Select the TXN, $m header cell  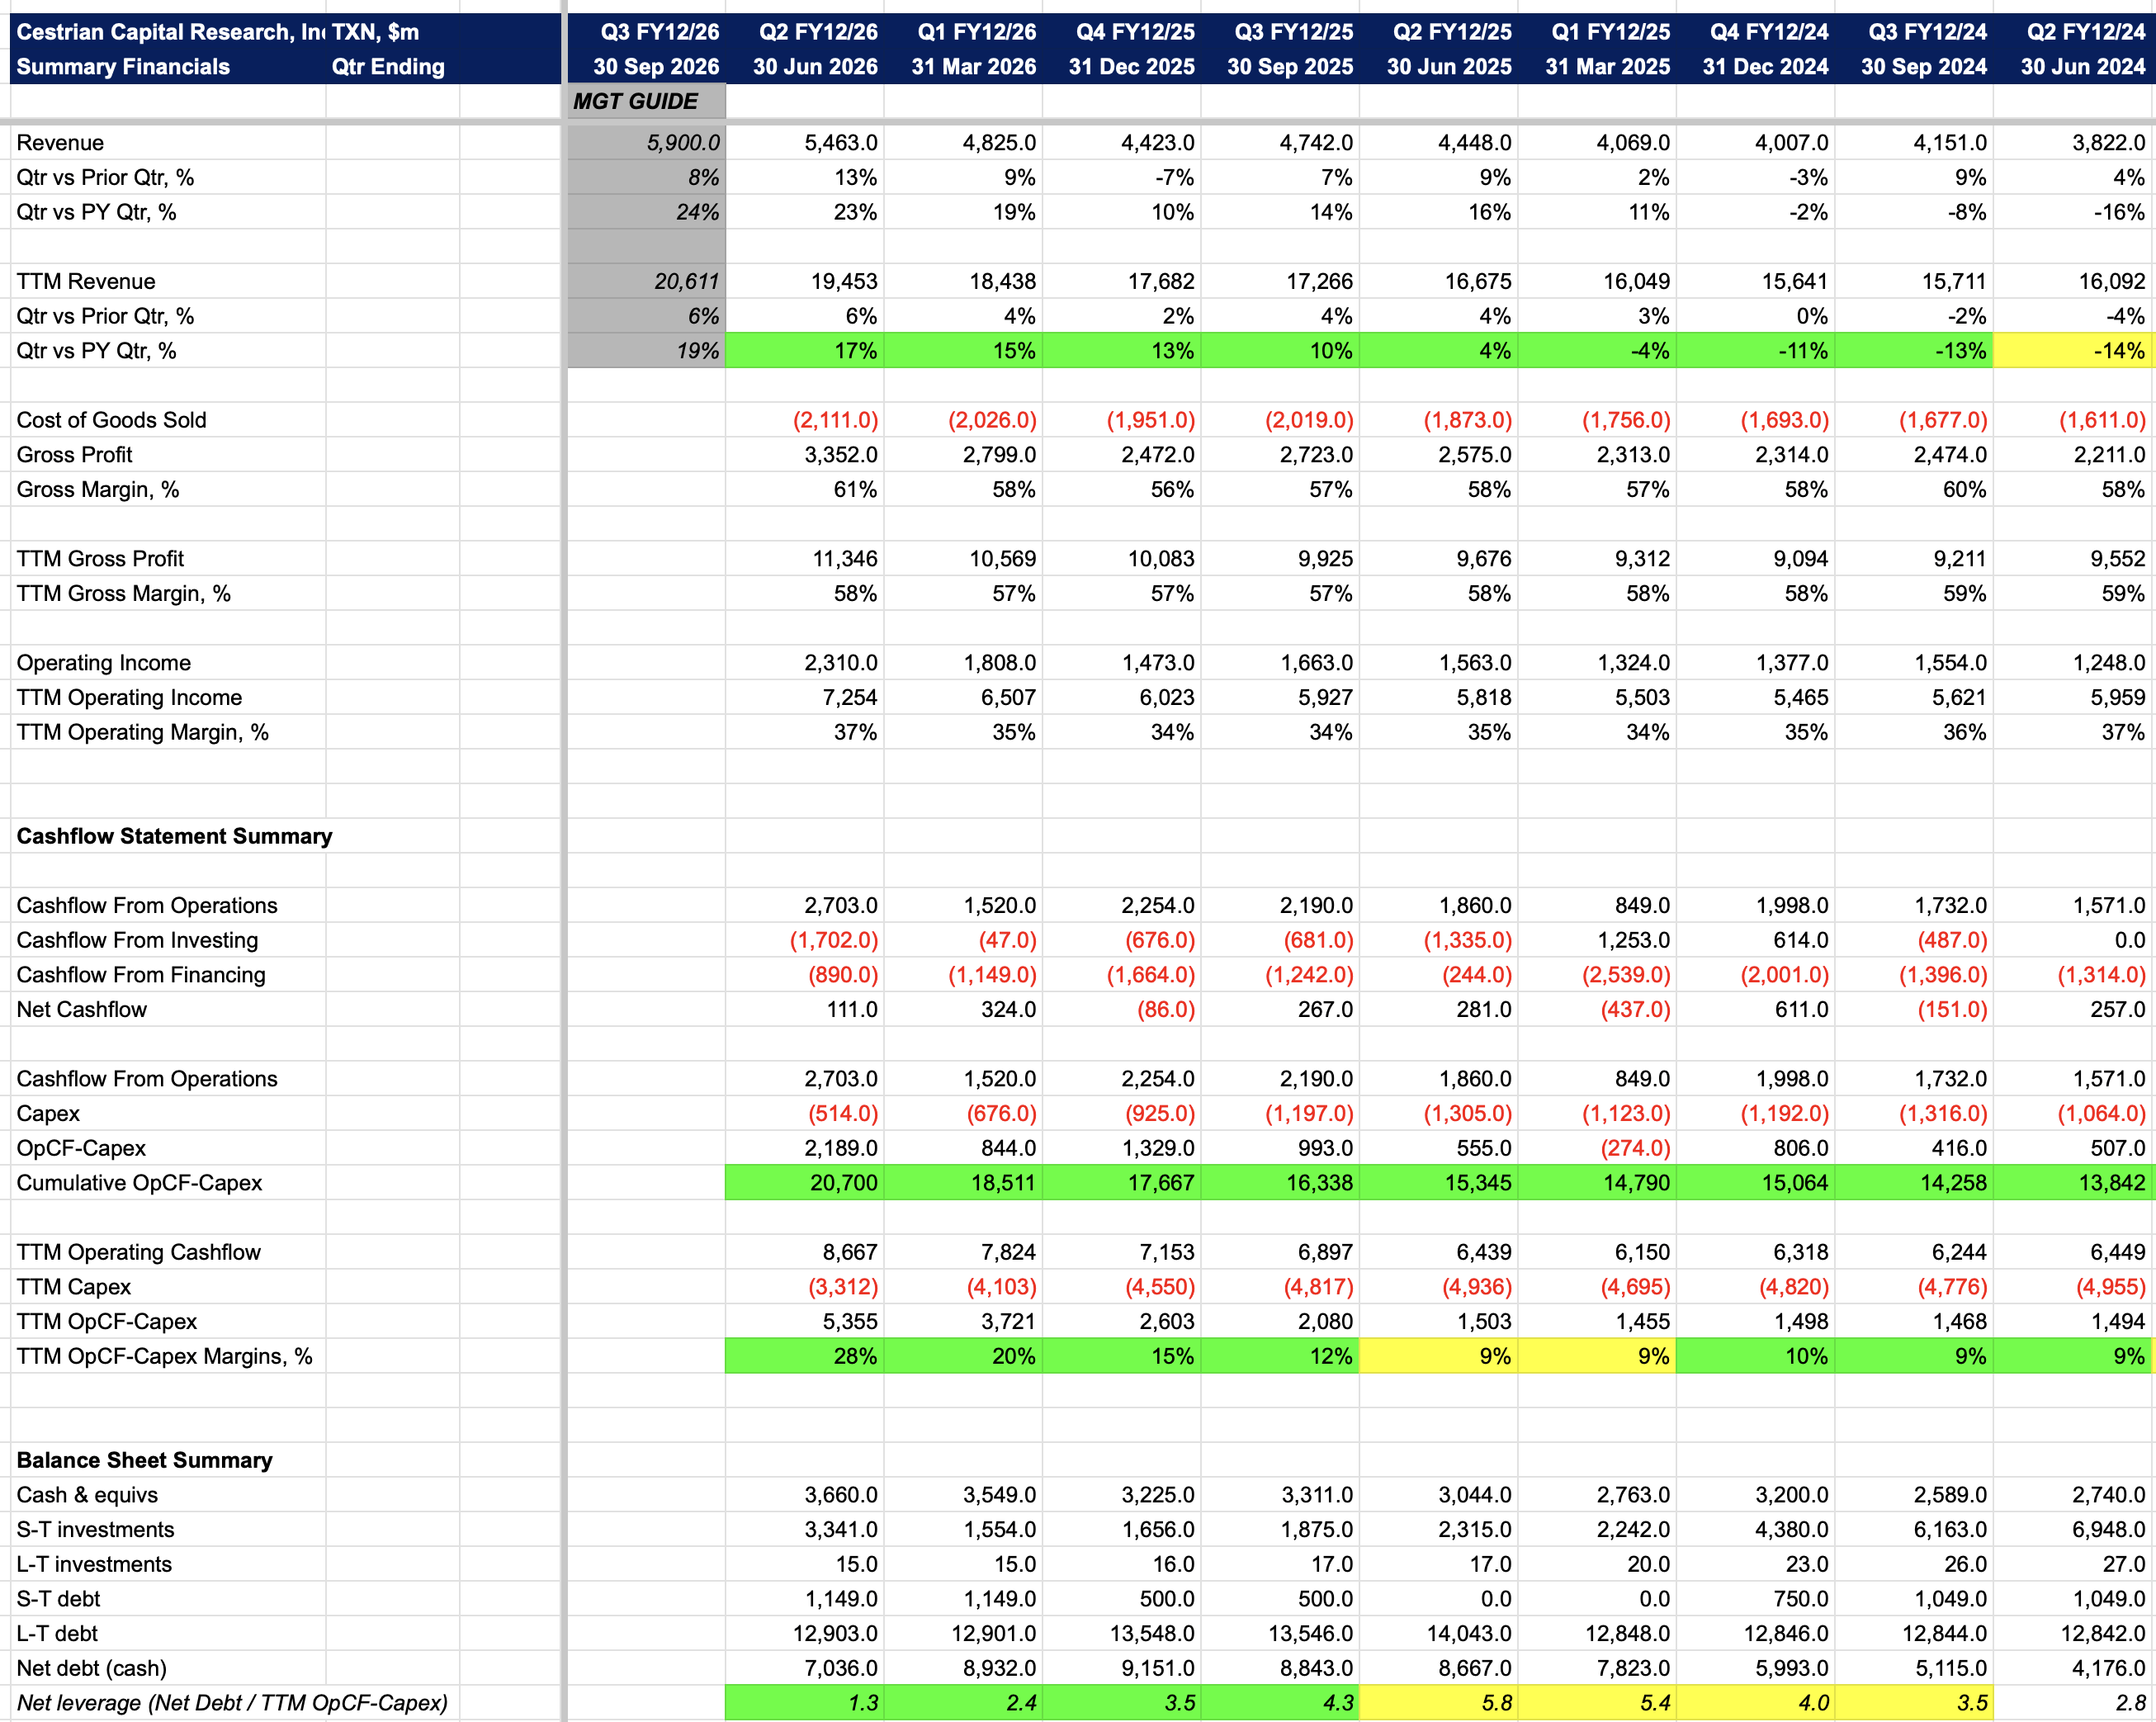375,32
